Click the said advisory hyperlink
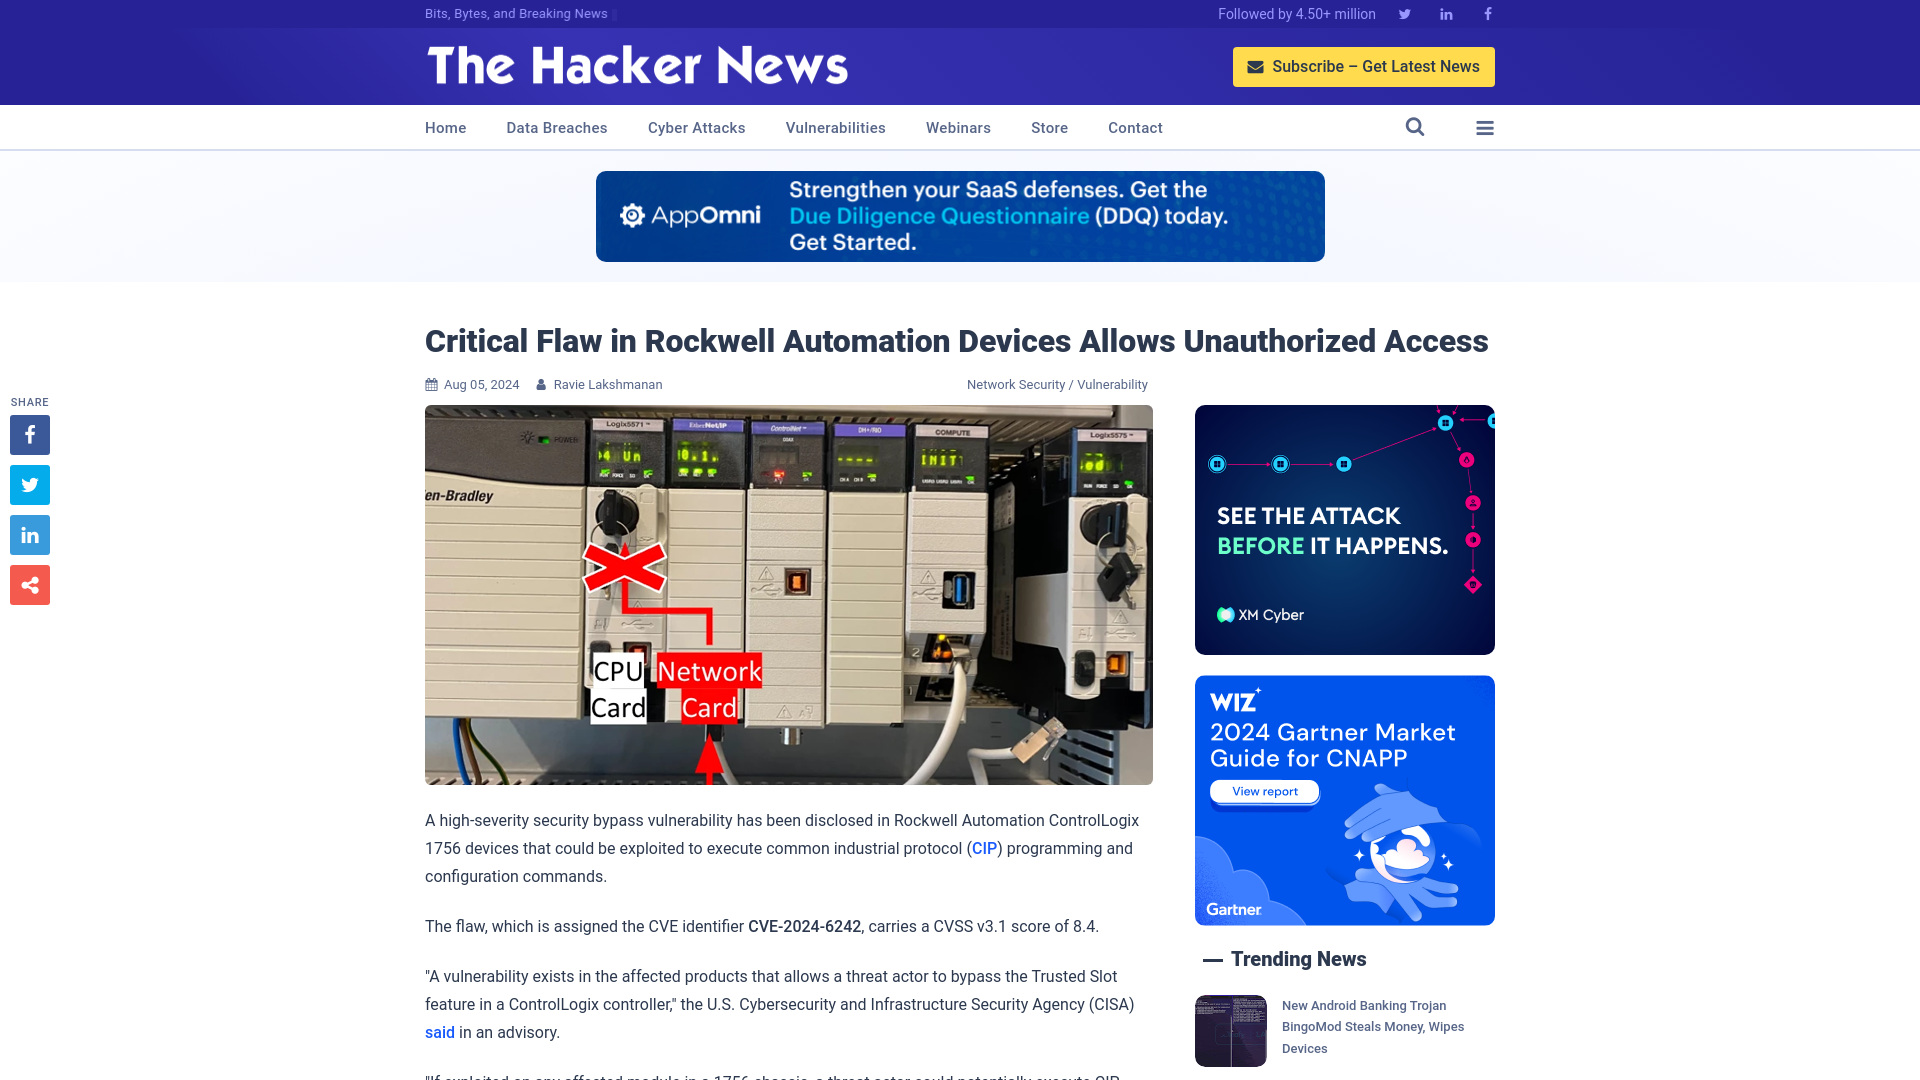Image resolution: width=1920 pixels, height=1080 pixels. 439,1033
